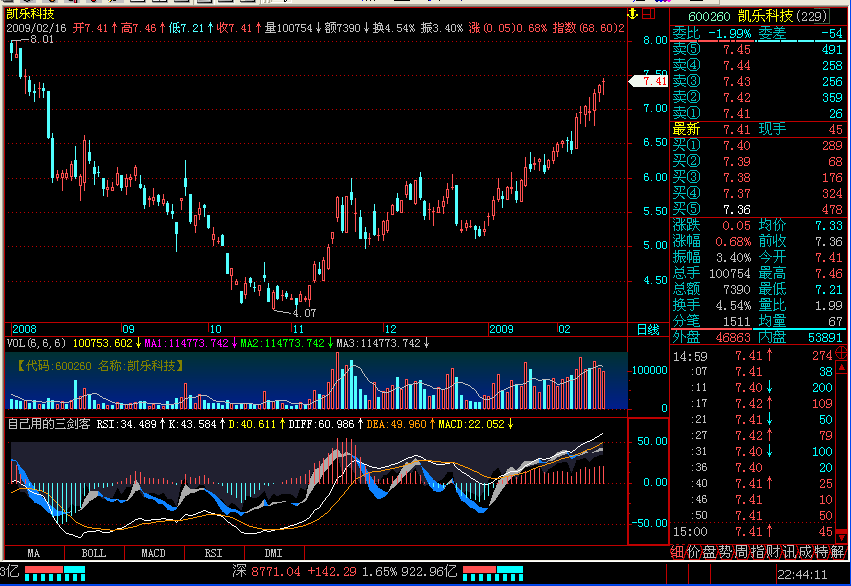This screenshot has height=586, width=851.
Task: Switch to the MA indicator tab
Action: tap(34, 553)
